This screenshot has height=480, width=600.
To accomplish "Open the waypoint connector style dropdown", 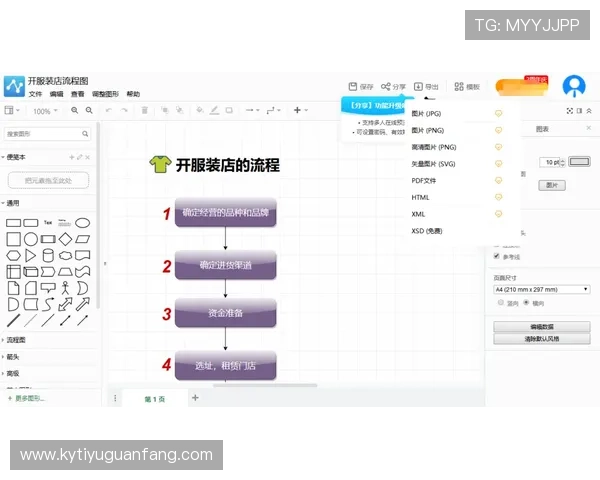I will click(274, 110).
